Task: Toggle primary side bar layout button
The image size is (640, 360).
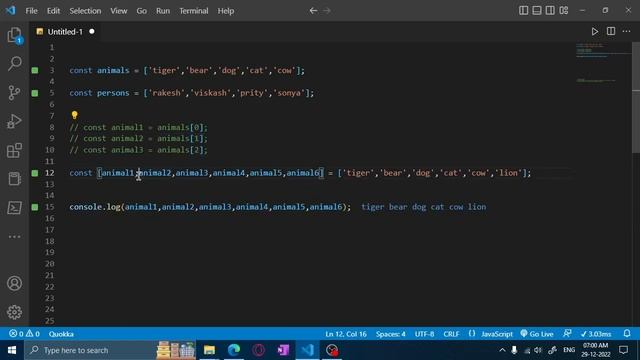Action: (524, 11)
